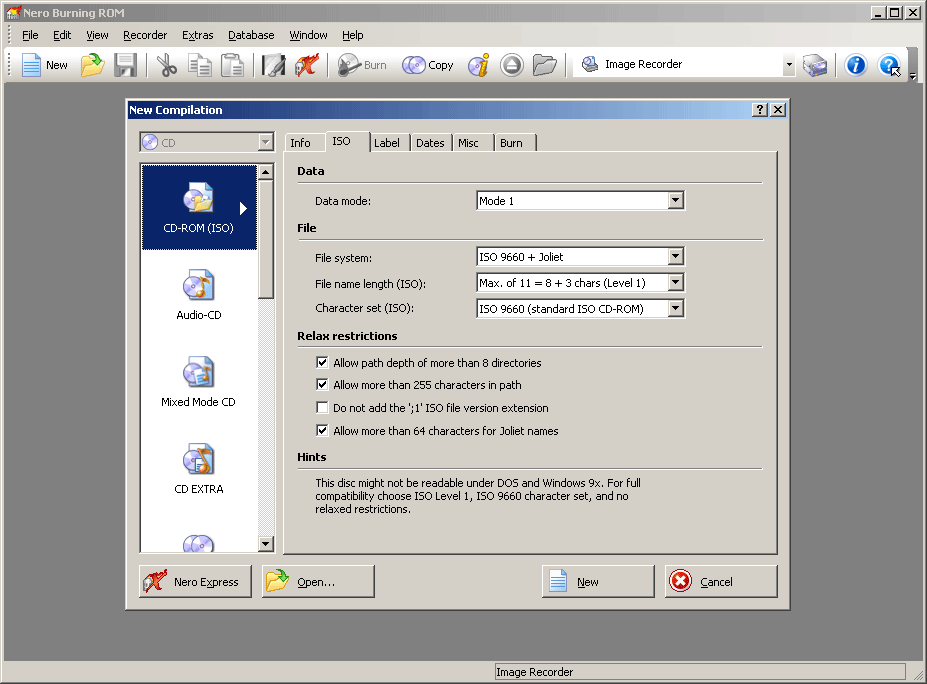This screenshot has height=684, width=927.
Task: Enable Do not add ';1' ISO version extension
Action: click(x=322, y=407)
